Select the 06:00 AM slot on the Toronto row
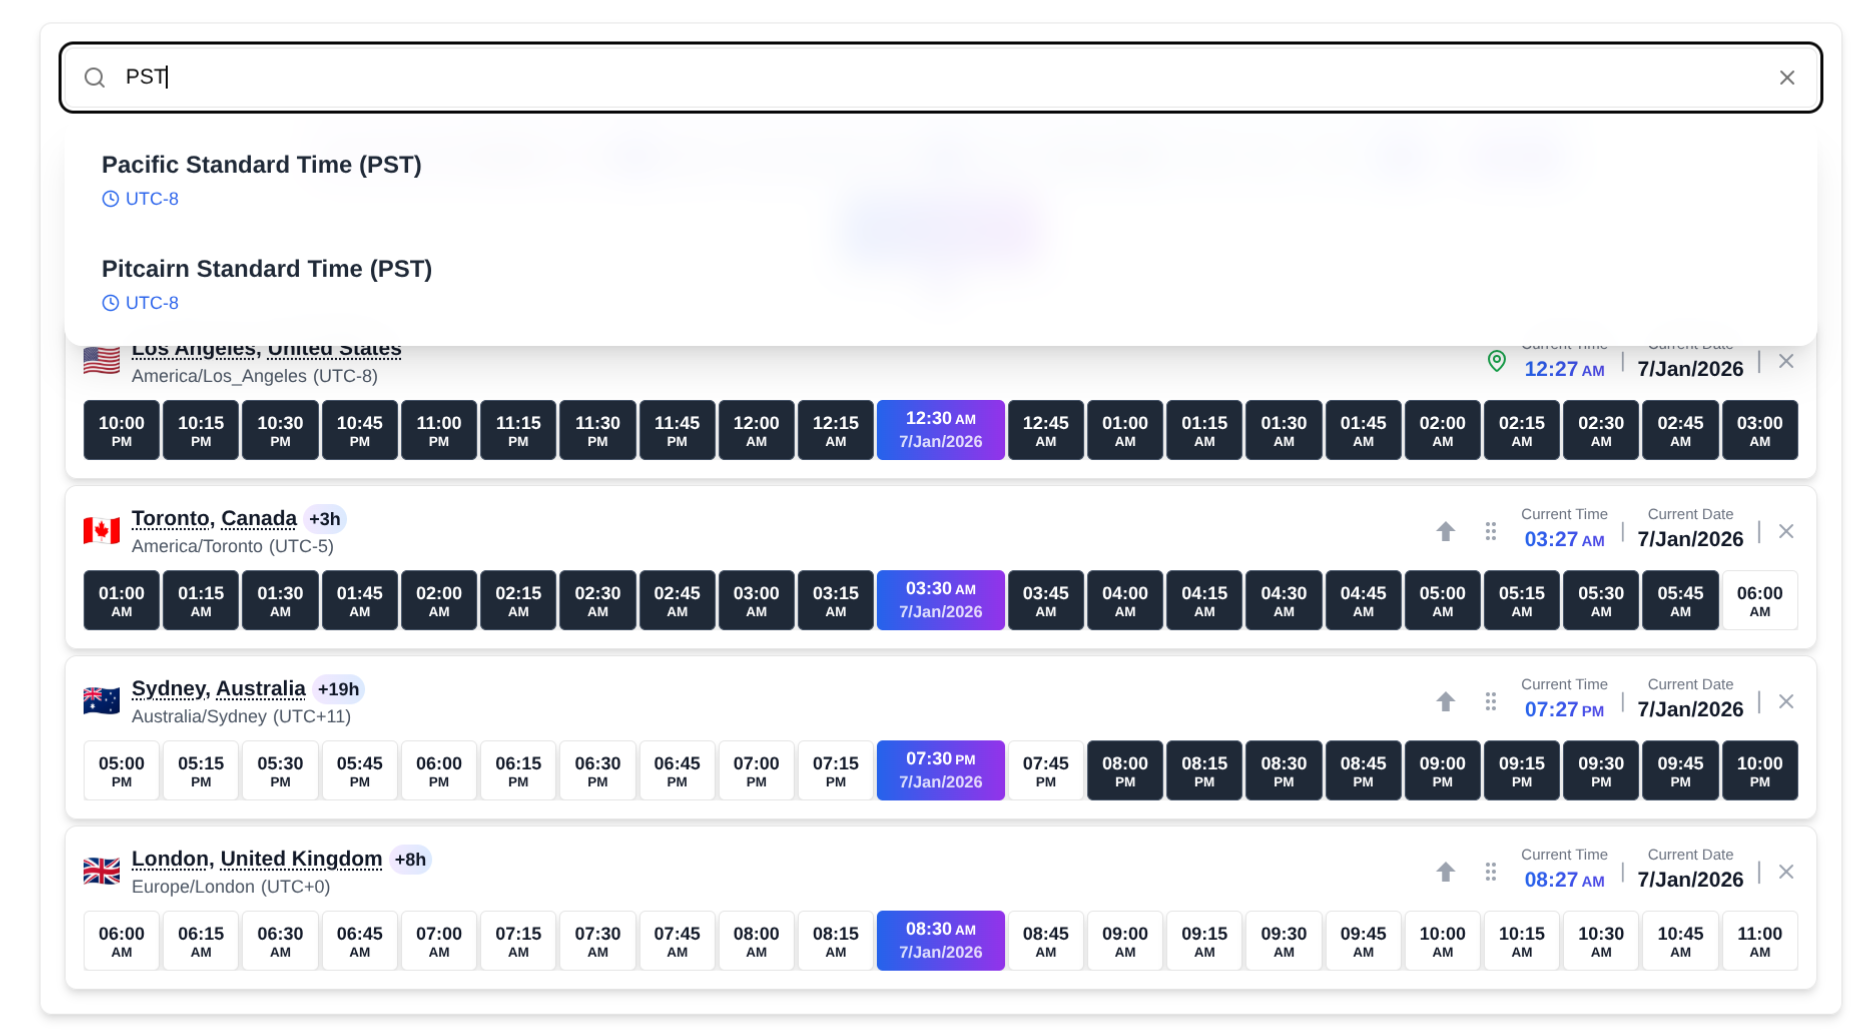Viewport: 1876px width, 1036px height. [x=1759, y=600]
